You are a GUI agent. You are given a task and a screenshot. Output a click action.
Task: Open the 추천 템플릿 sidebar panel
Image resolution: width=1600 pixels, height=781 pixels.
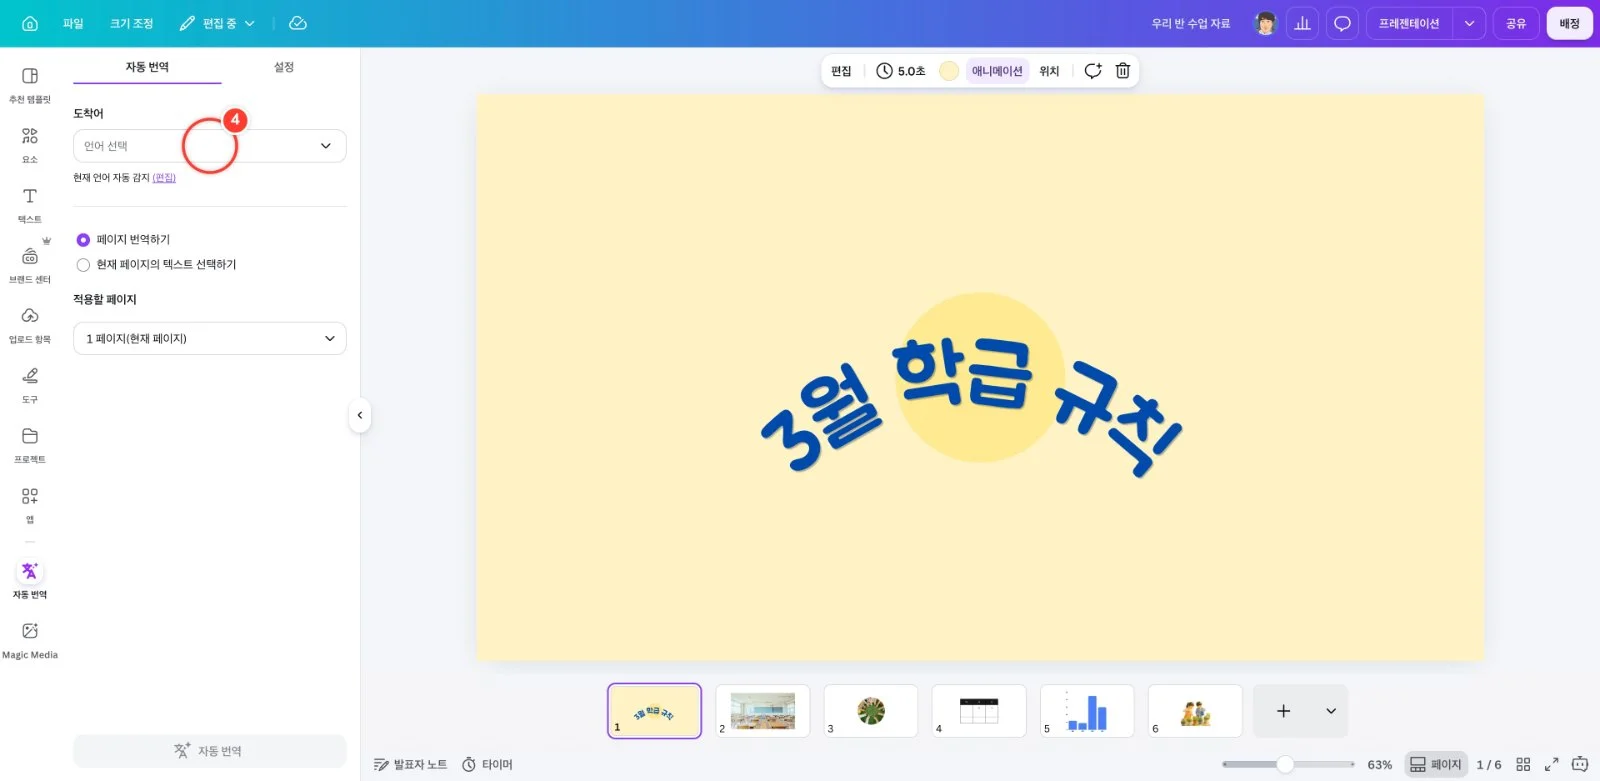(30, 85)
